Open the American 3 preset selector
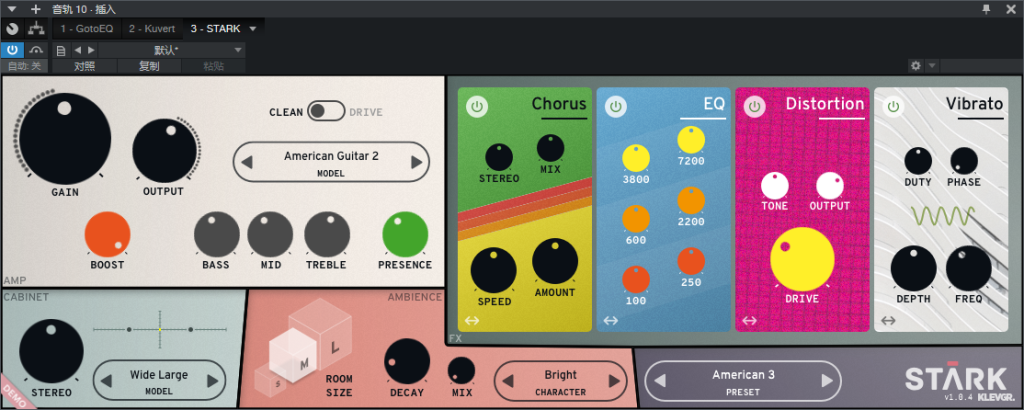 [x=743, y=381]
